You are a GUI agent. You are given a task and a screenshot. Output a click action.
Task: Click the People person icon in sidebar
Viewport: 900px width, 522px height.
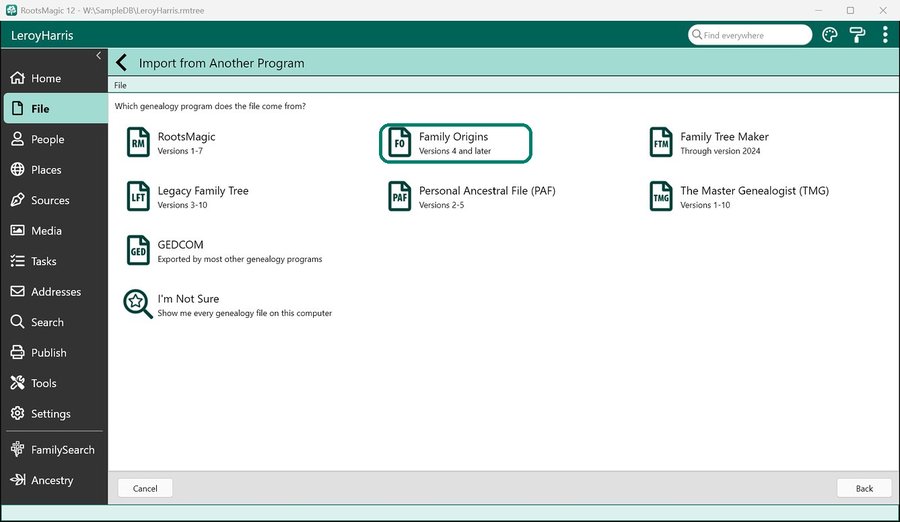click(18, 138)
